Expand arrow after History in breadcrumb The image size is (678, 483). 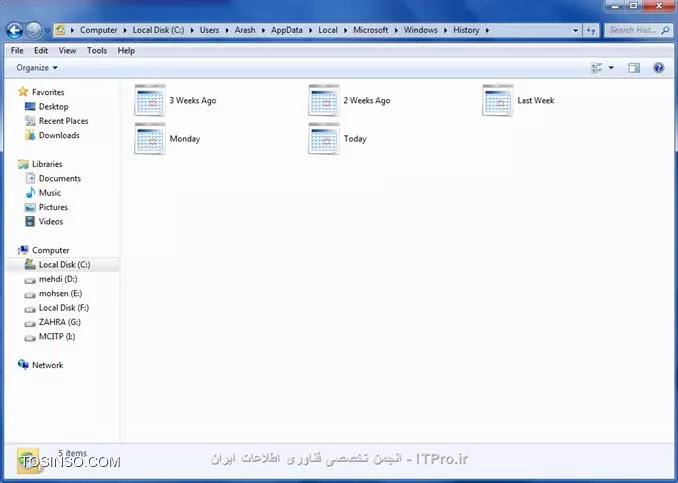(x=487, y=30)
